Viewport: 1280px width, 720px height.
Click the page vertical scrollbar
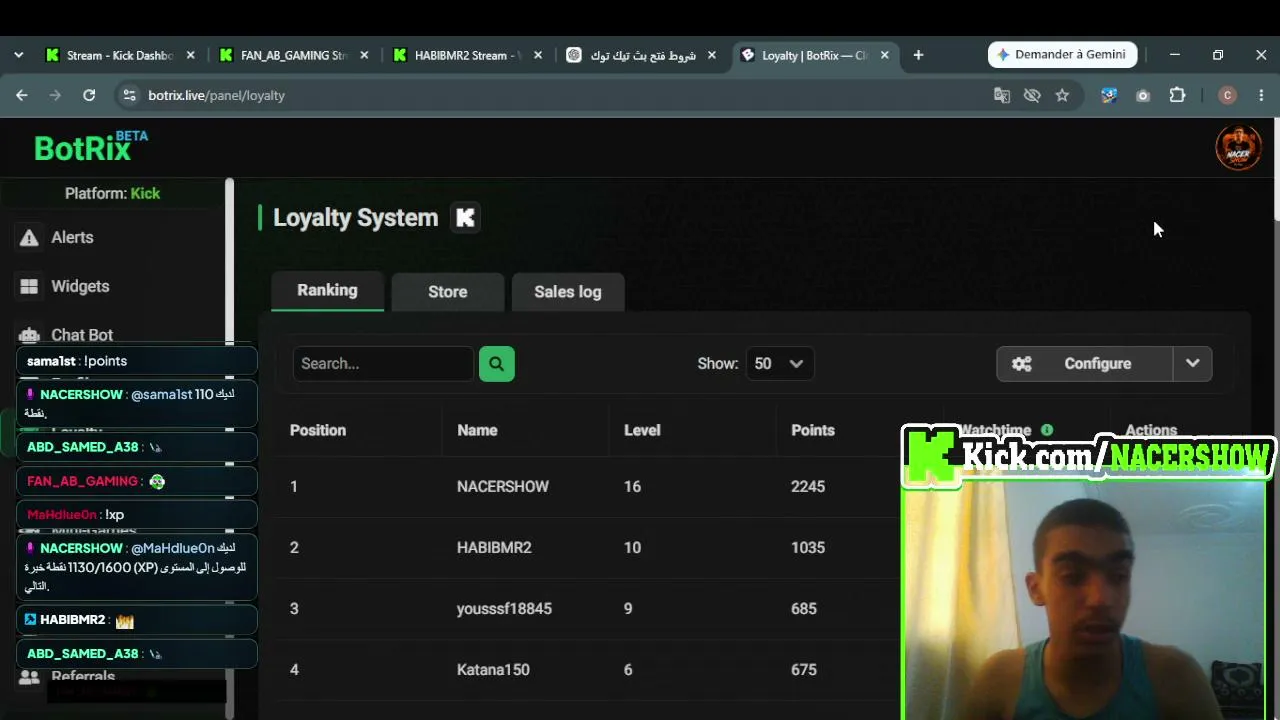point(1275,170)
